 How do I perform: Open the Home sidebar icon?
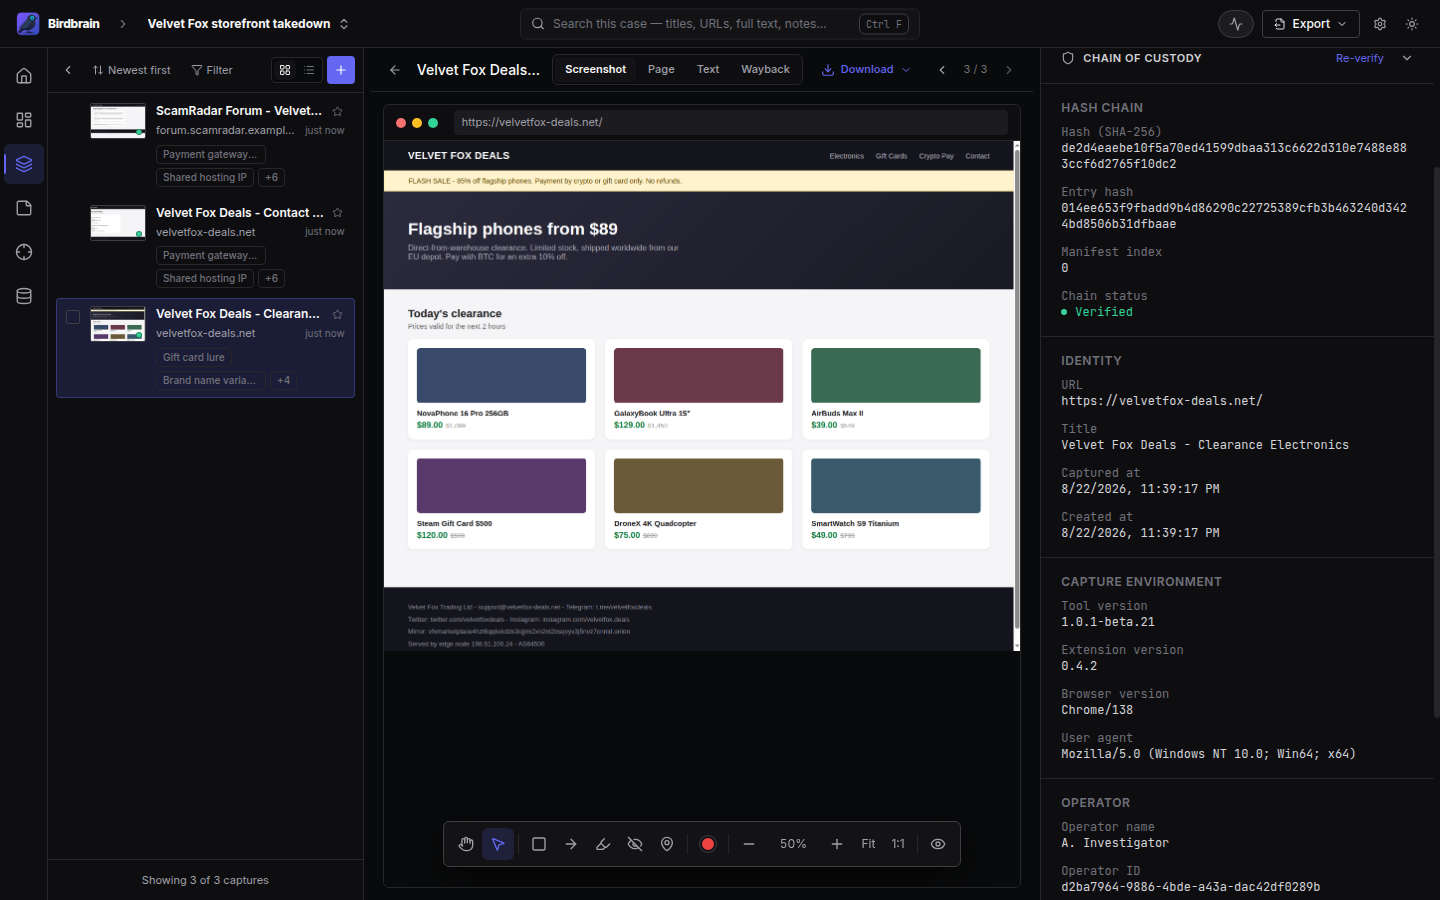[x=24, y=76]
